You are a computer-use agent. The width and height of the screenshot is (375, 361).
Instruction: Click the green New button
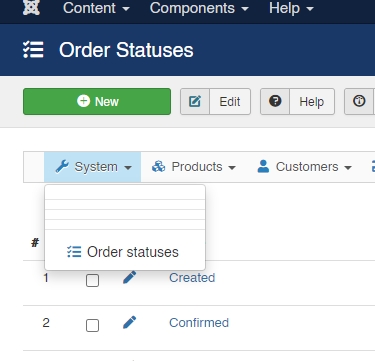[97, 101]
